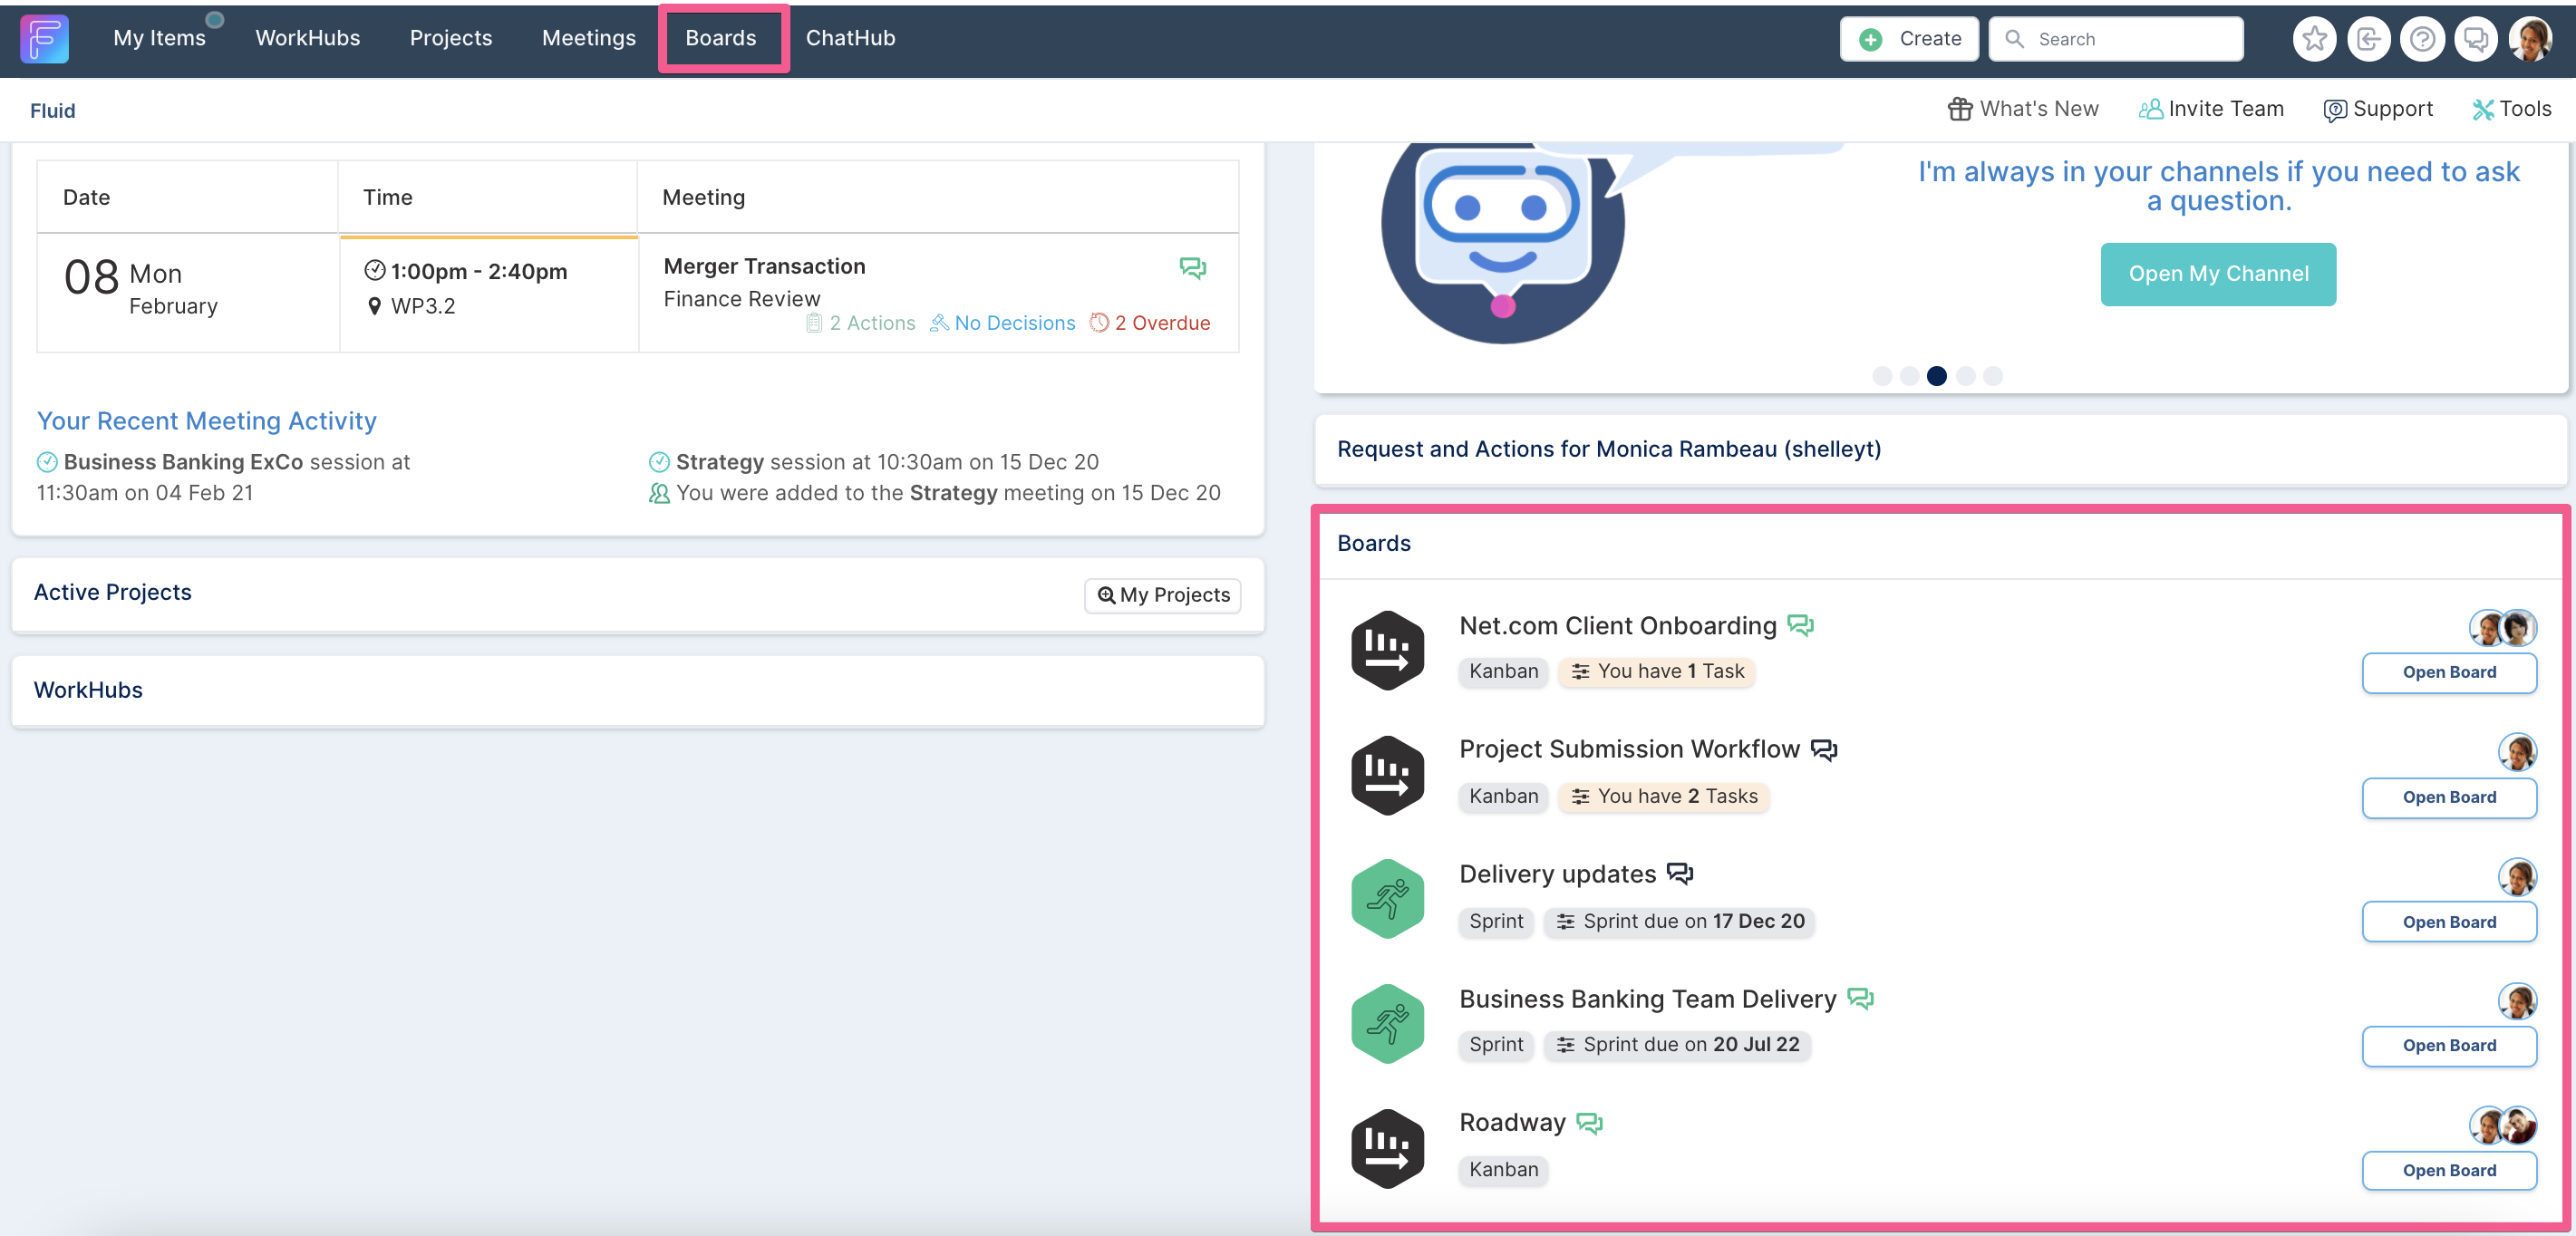
Task: Click the WP3.2 location text
Action: coord(423,306)
